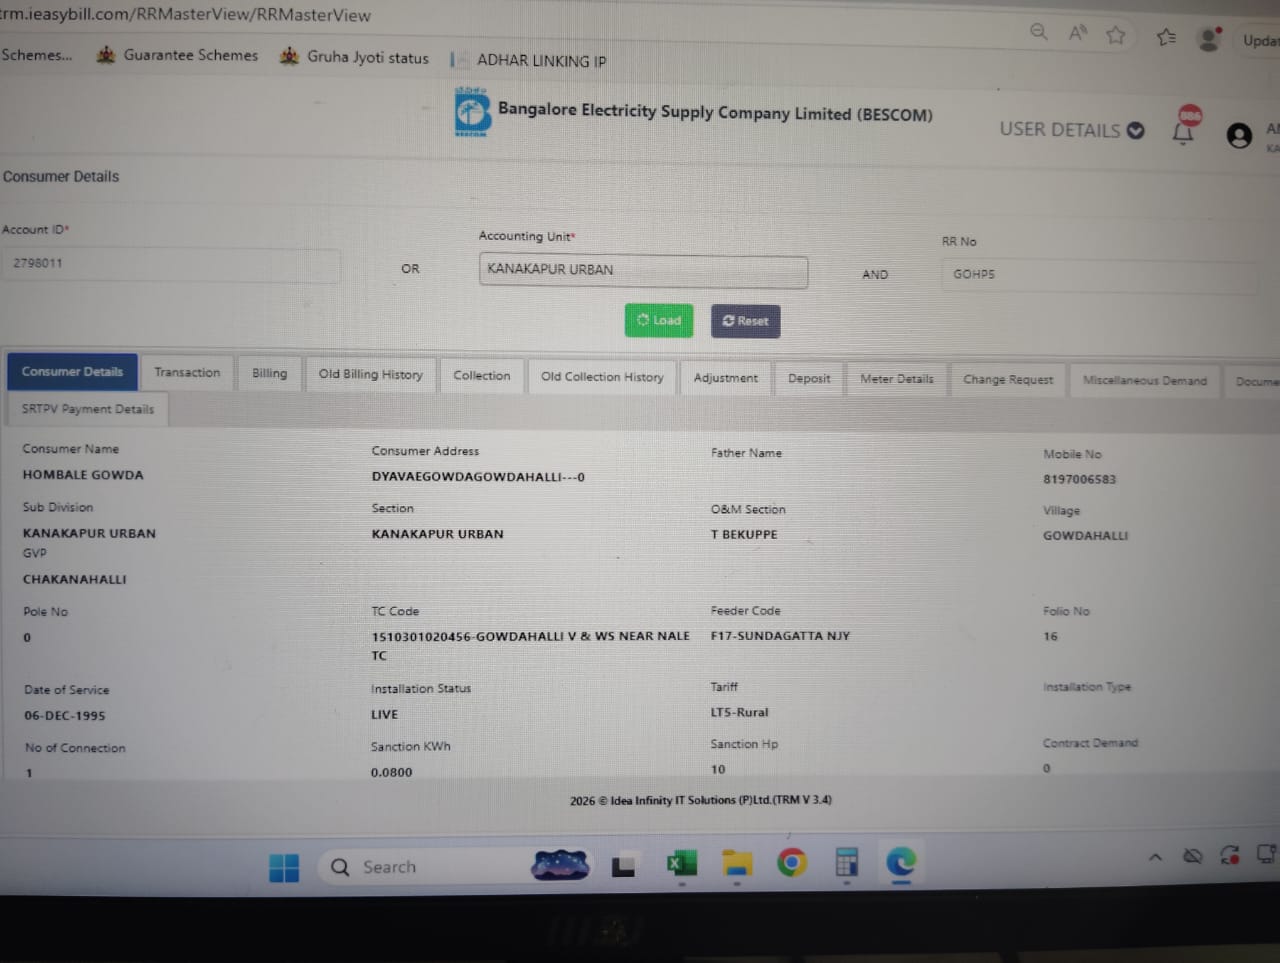Viewport: 1280px width, 963px height.
Task: Select the feeder code F17-SUNDAGATTA NJY
Action: (x=780, y=635)
